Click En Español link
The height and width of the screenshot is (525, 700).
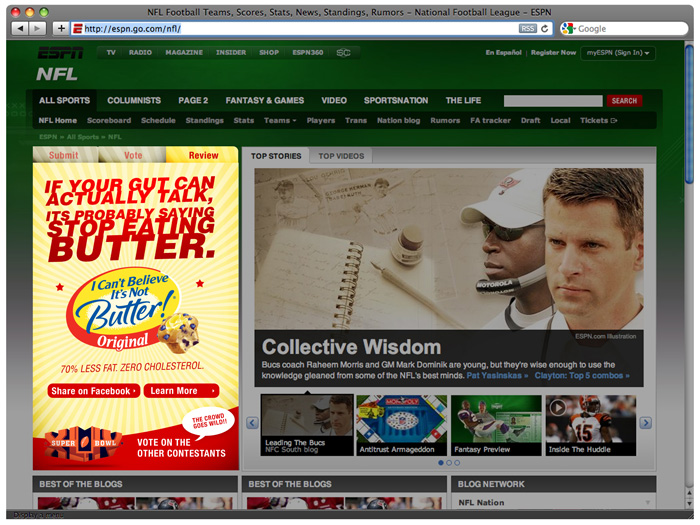[x=504, y=53]
